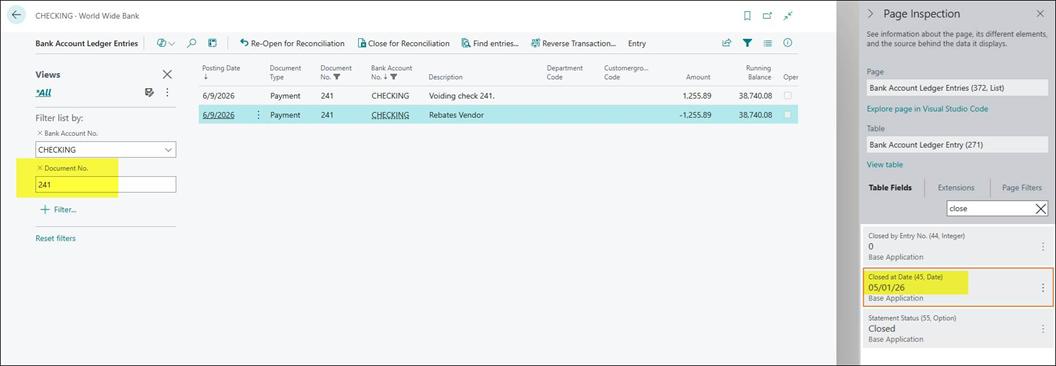Viewport: 1056px width, 366px height.
Task: Open the Entry menu
Action: pos(637,43)
